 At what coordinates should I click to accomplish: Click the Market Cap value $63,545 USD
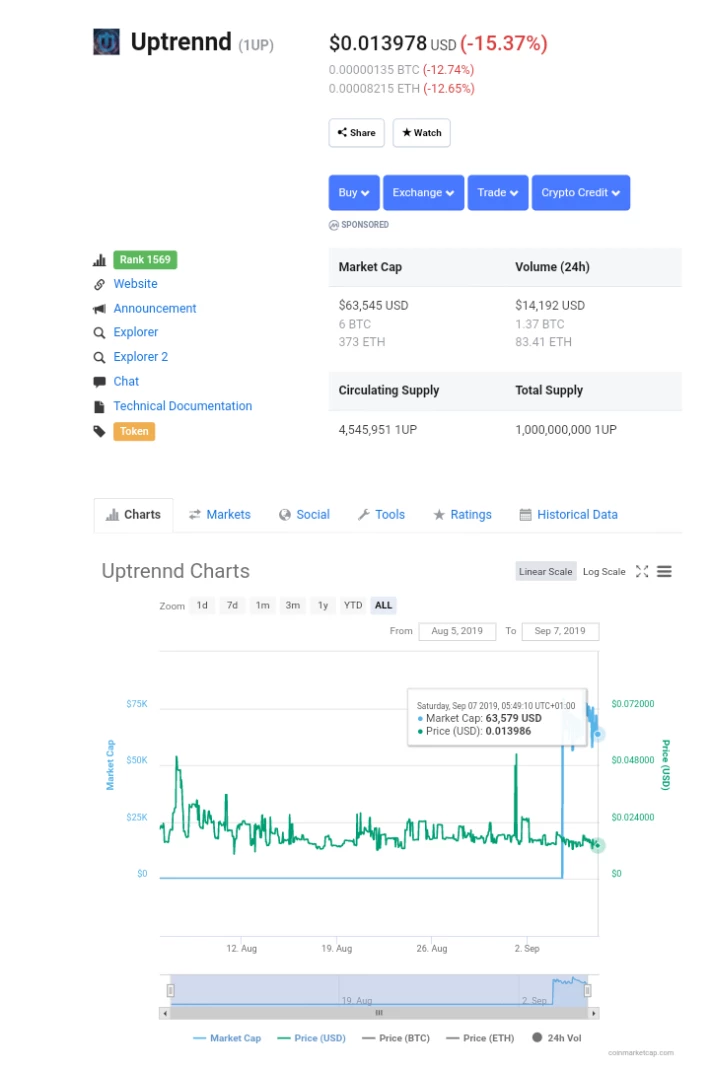coord(373,305)
